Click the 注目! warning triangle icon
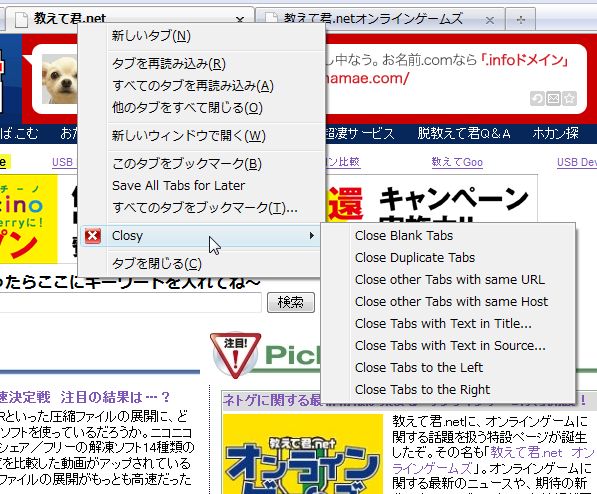This screenshot has height=494, width=597. point(236,355)
